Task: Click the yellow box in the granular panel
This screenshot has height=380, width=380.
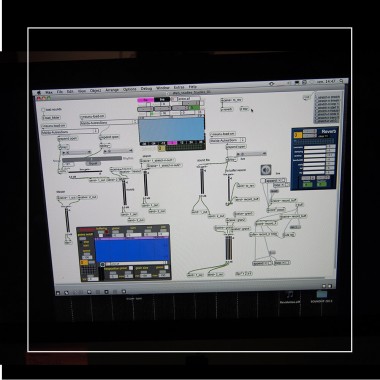Action: coord(85,262)
